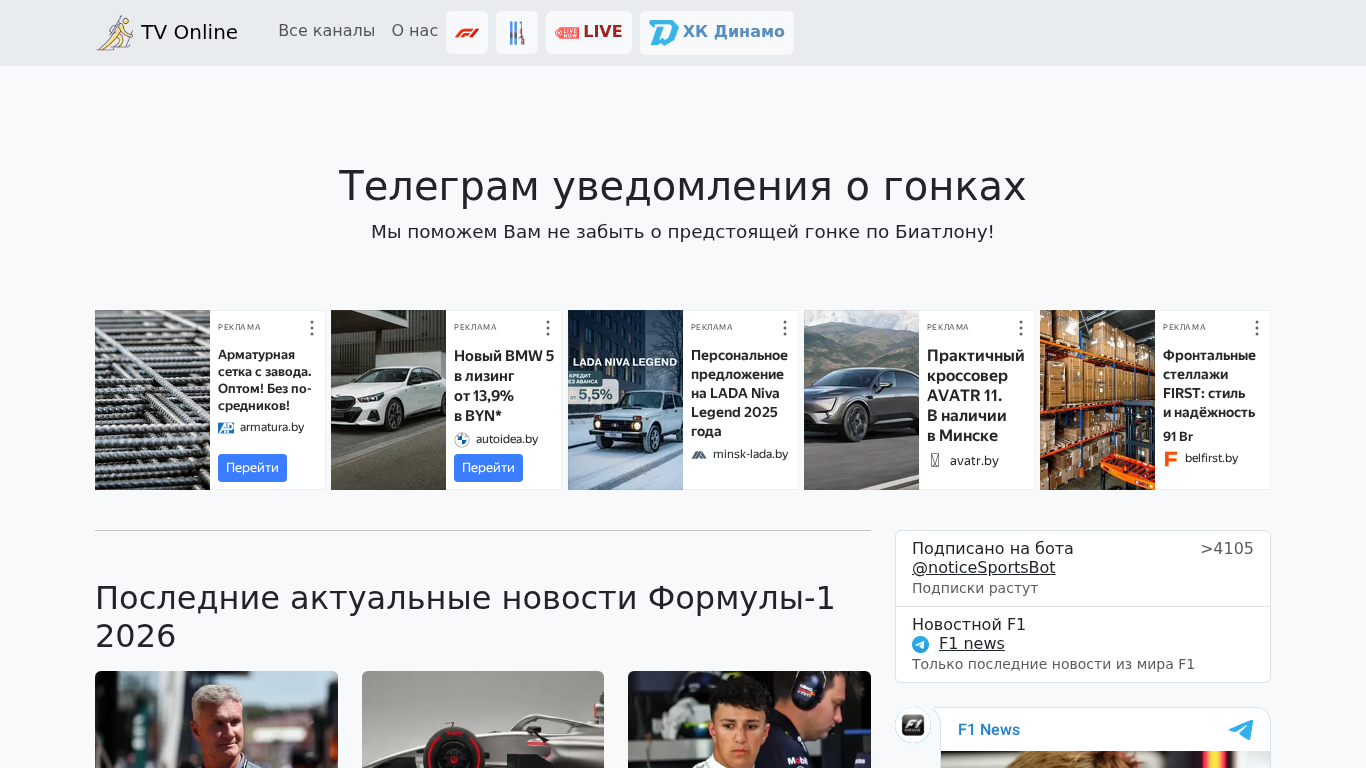Viewport: 1366px width, 768px height.
Task: Open the armatura.by domain link
Action: pyautogui.click(x=272, y=428)
